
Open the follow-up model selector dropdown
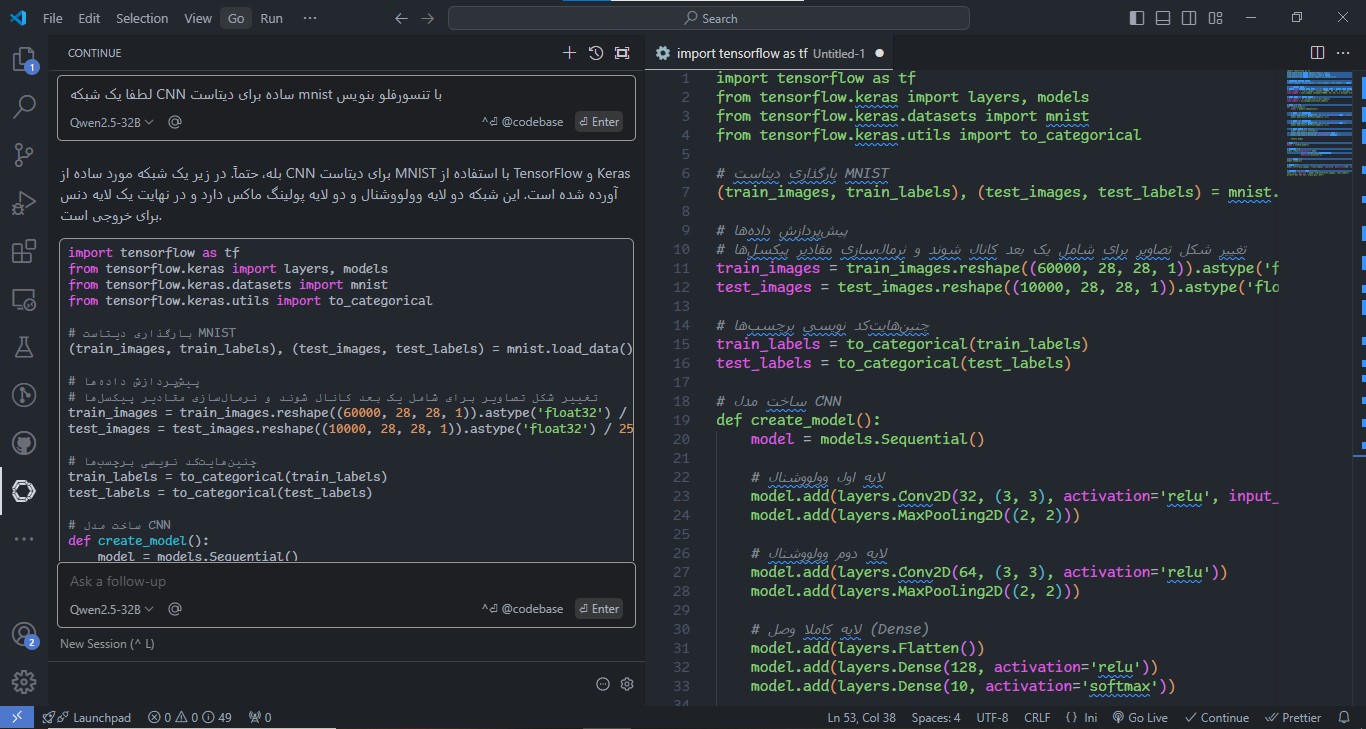tap(109, 608)
